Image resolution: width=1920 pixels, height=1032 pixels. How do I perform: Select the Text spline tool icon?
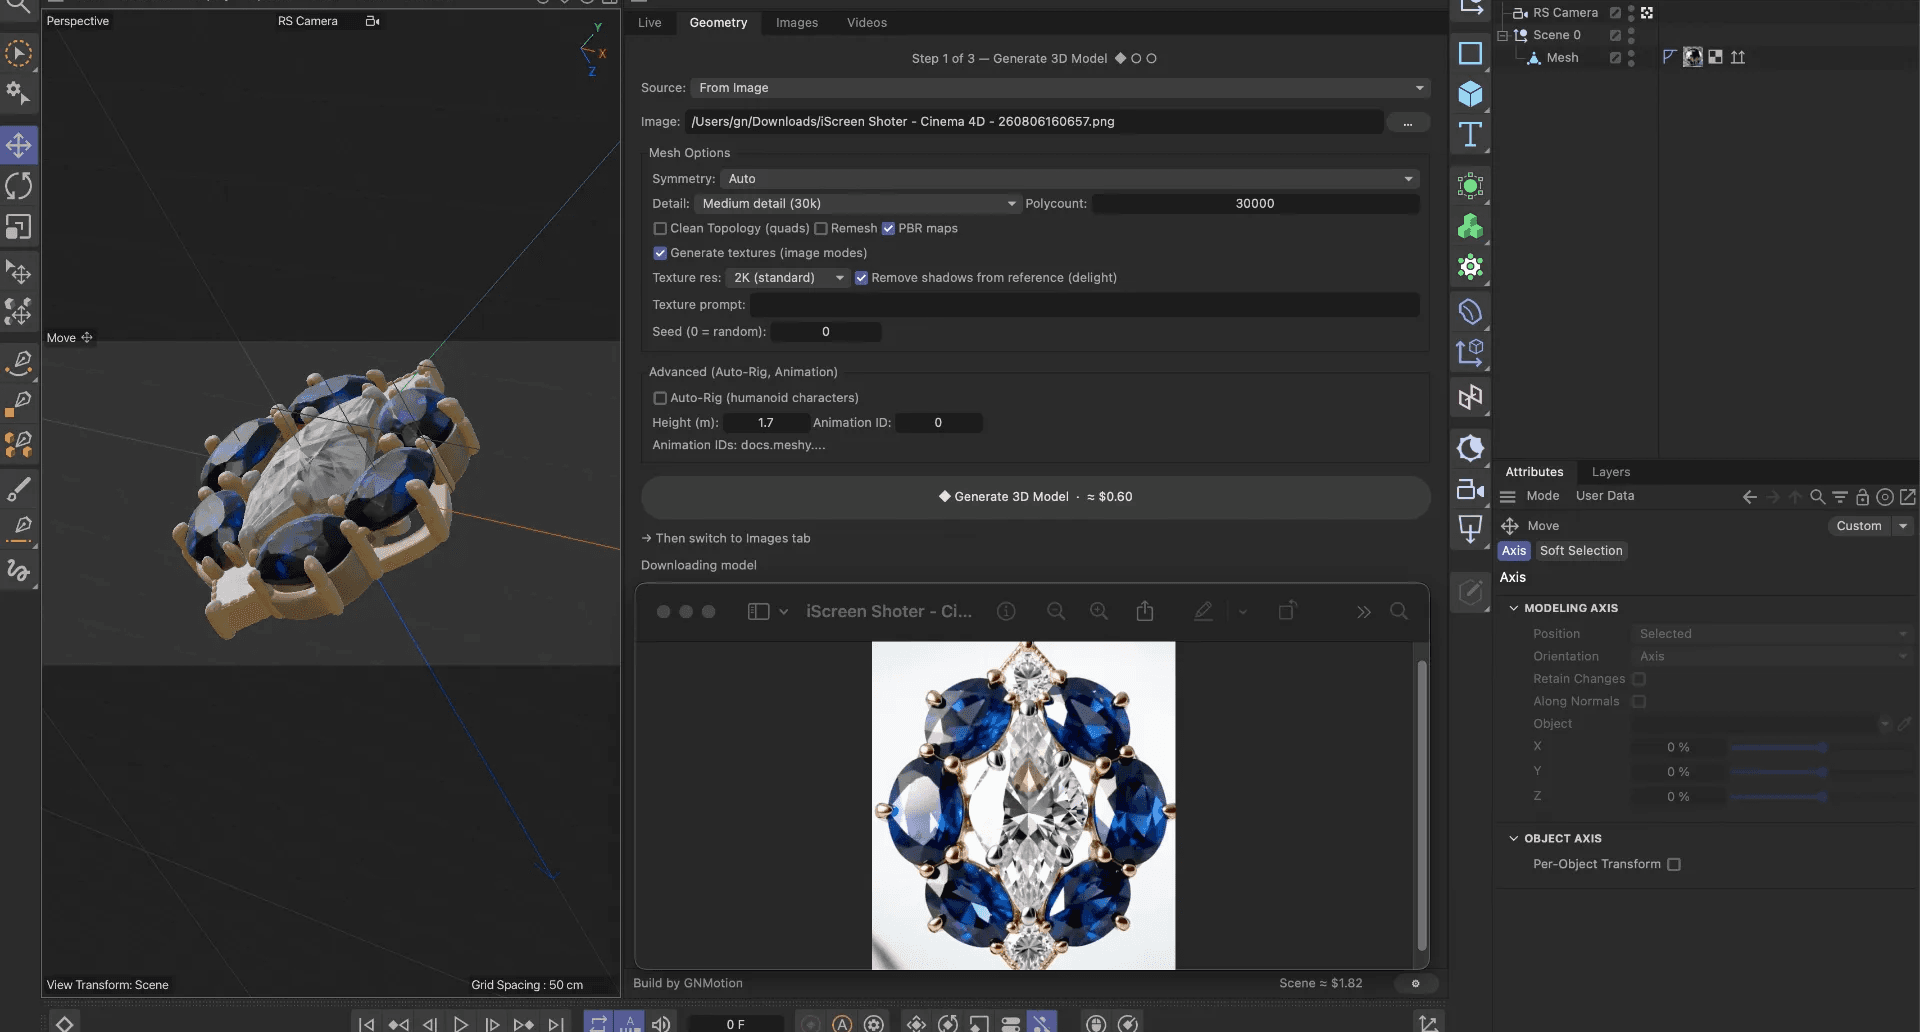(1470, 135)
